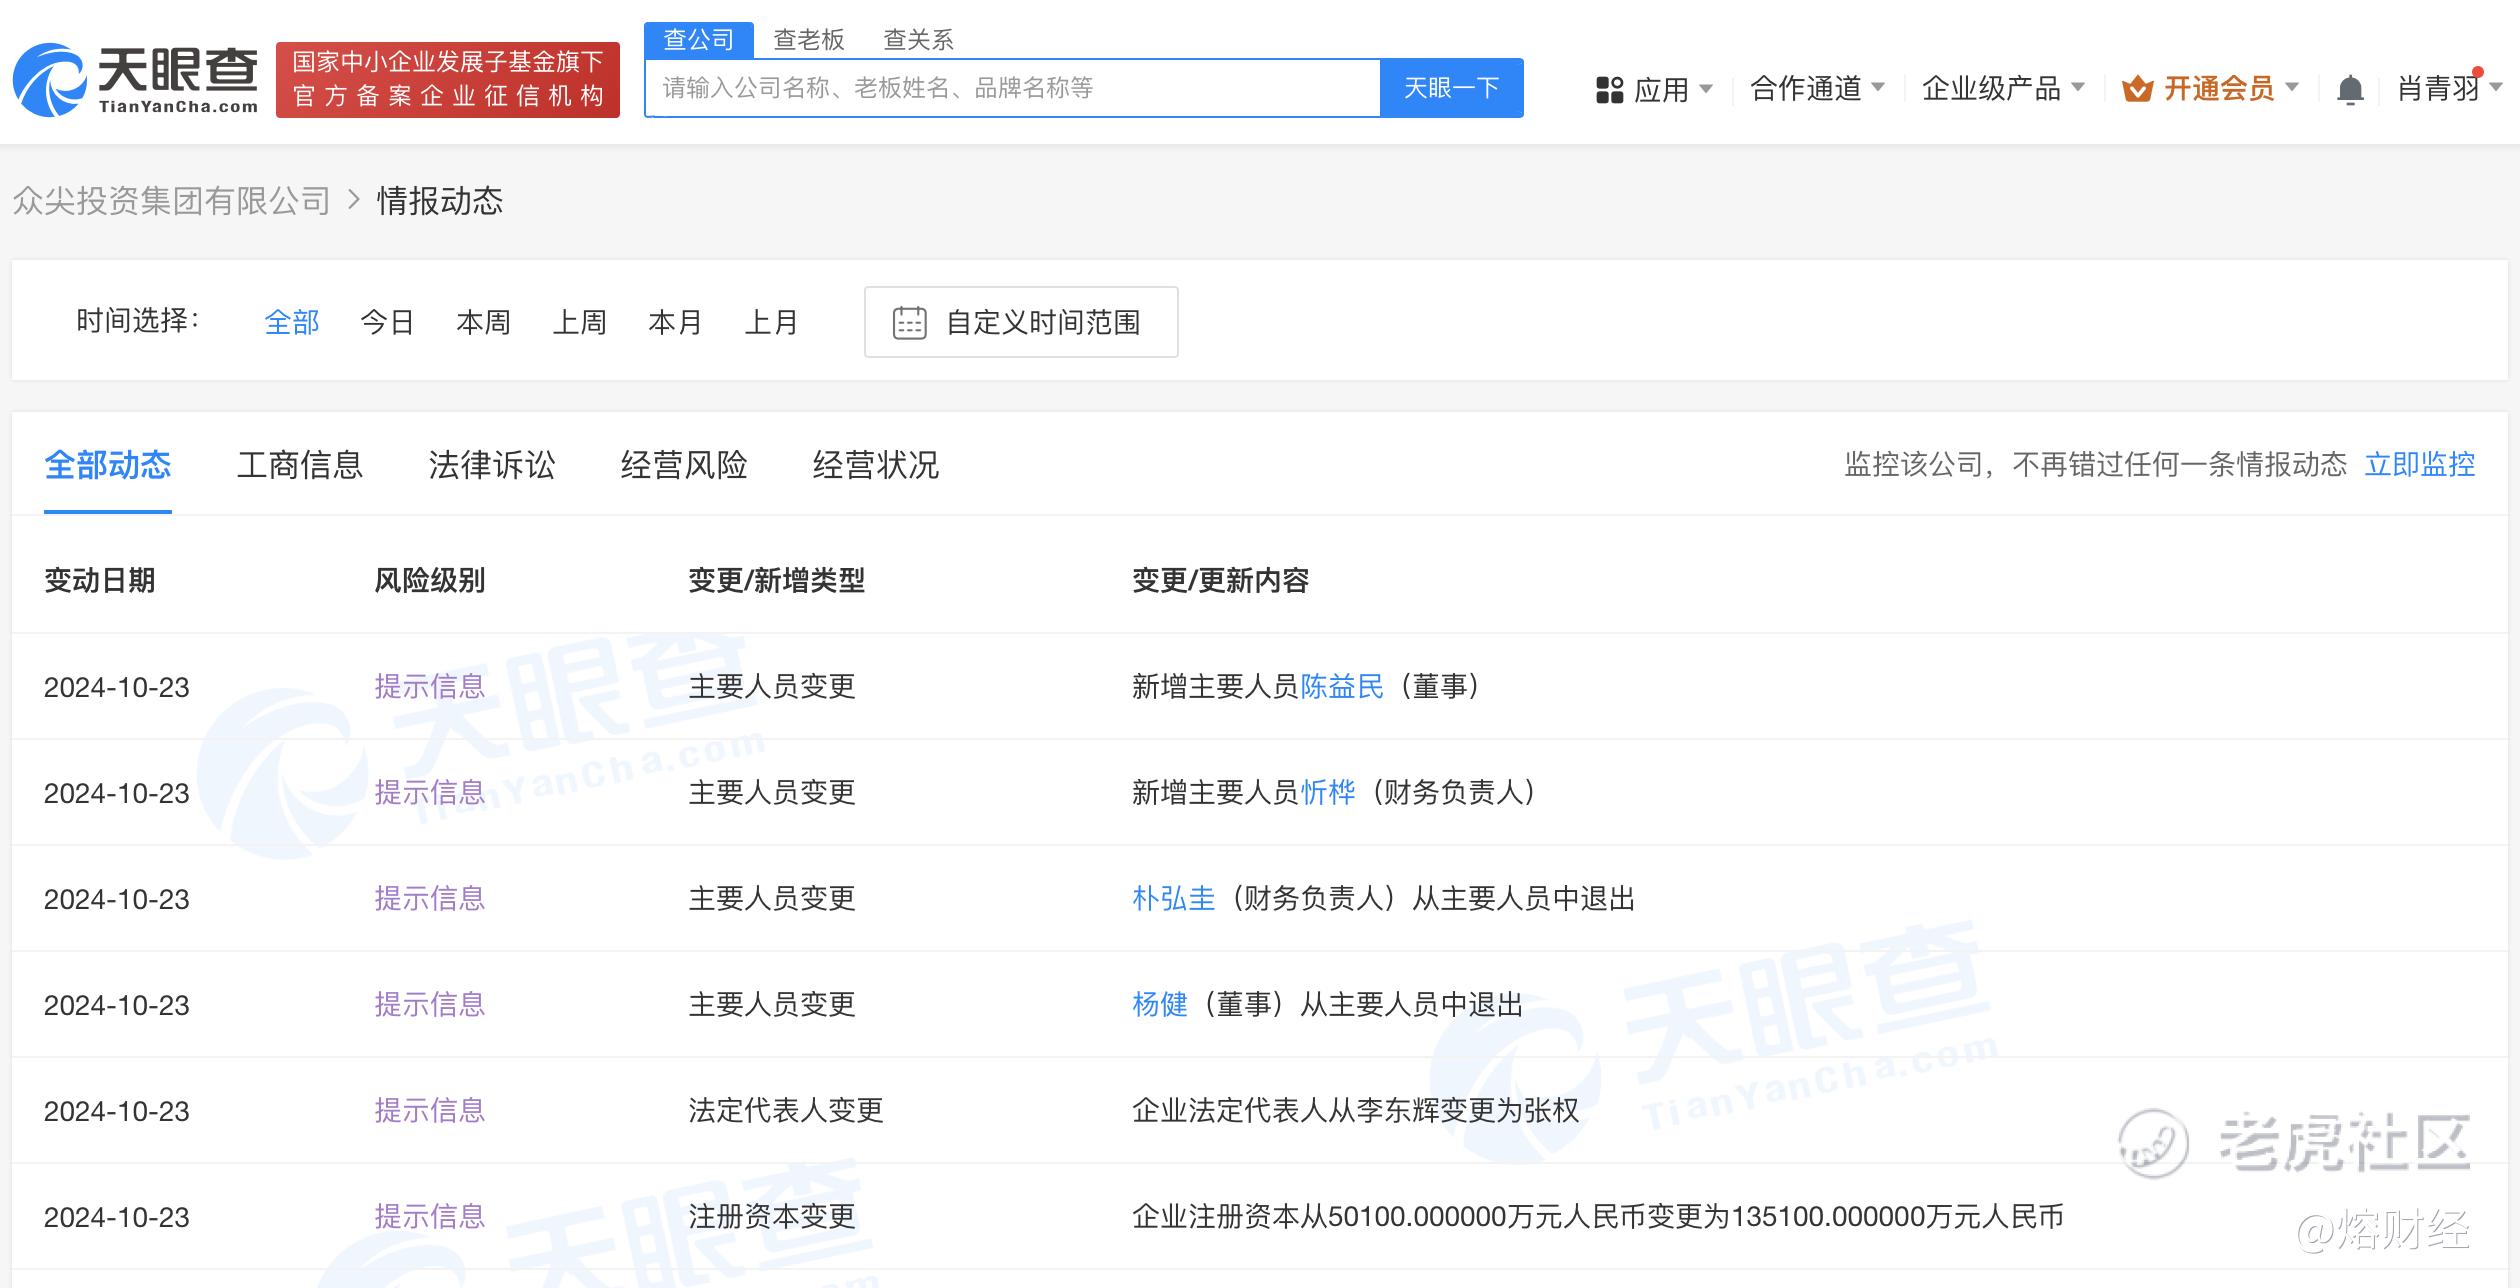2520x1288 pixels.
Task: Click the date 2024-10-23 in 注册资本变更 row
Action: pos(117,1217)
